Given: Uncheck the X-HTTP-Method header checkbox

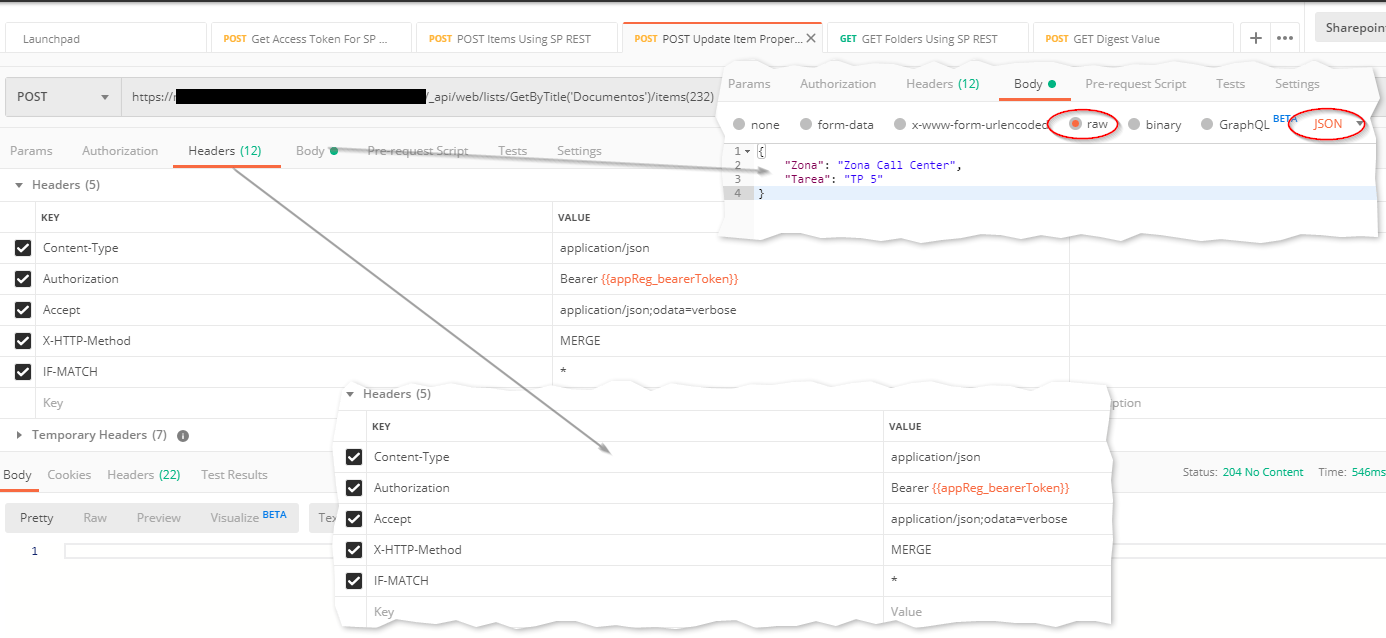Looking at the screenshot, I should [x=22, y=340].
